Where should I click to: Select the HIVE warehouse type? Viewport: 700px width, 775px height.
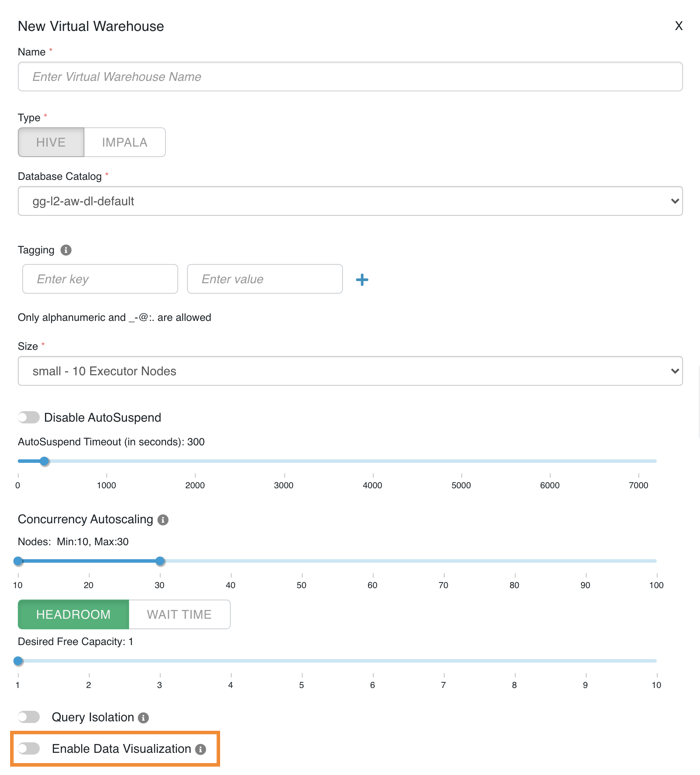[51, 142]
